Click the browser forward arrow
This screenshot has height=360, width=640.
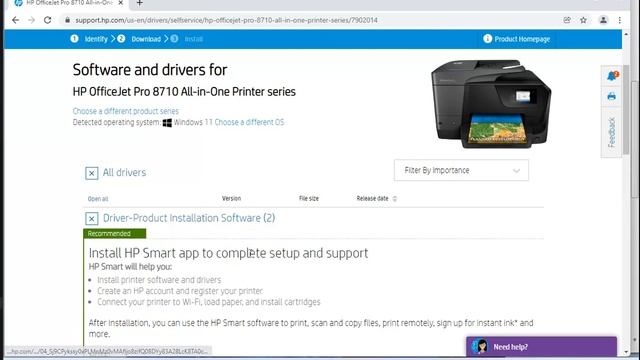point(31,20)
